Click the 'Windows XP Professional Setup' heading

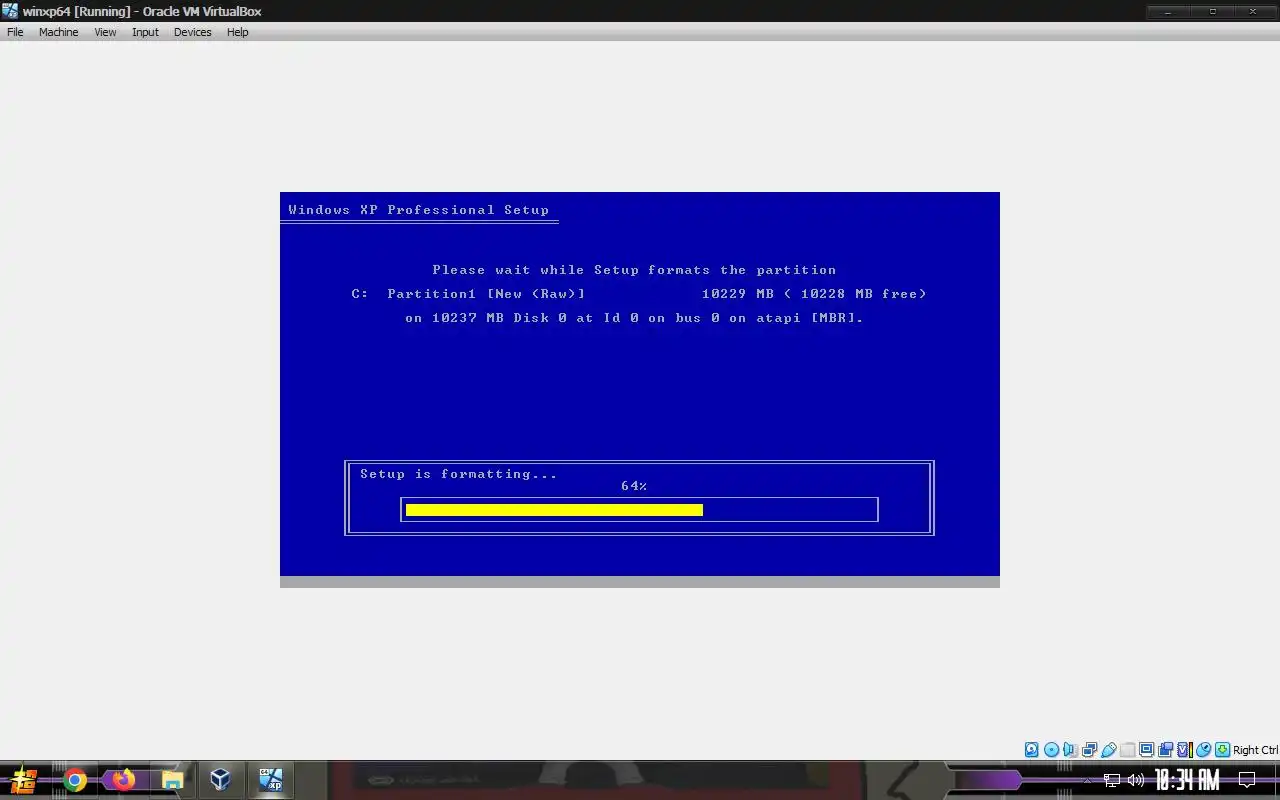419,210
